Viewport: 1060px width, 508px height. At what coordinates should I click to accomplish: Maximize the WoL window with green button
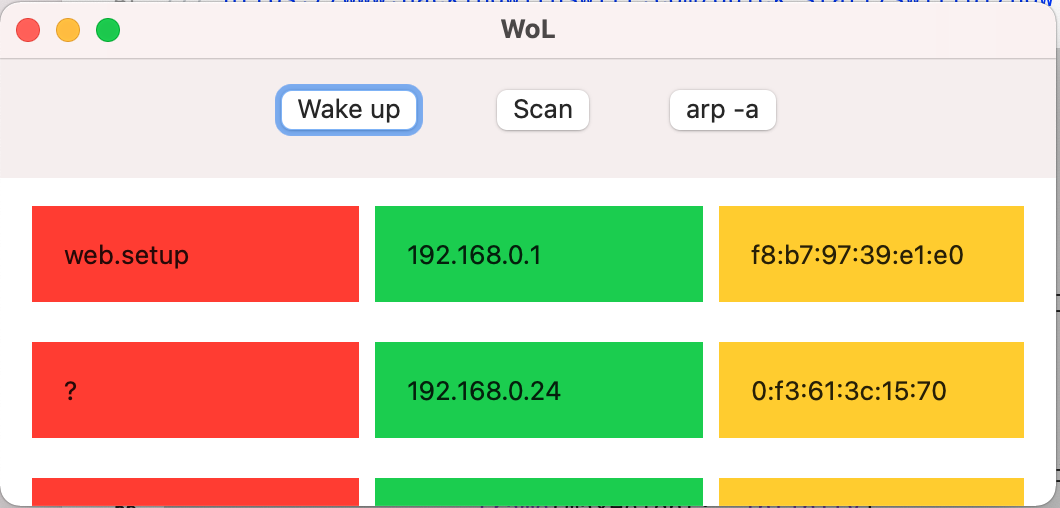(x=108, y=30)
